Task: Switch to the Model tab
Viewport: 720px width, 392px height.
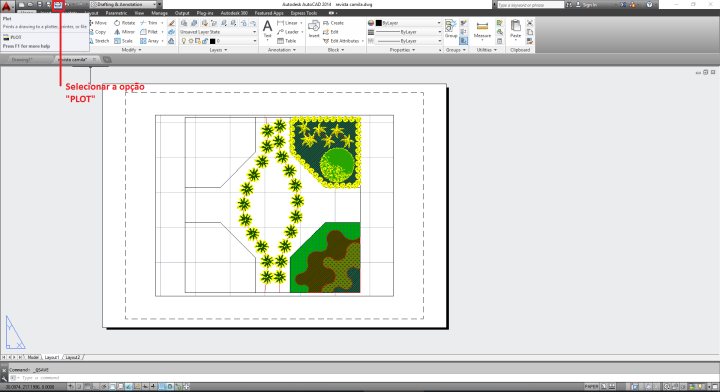Action: pos(33,357)
